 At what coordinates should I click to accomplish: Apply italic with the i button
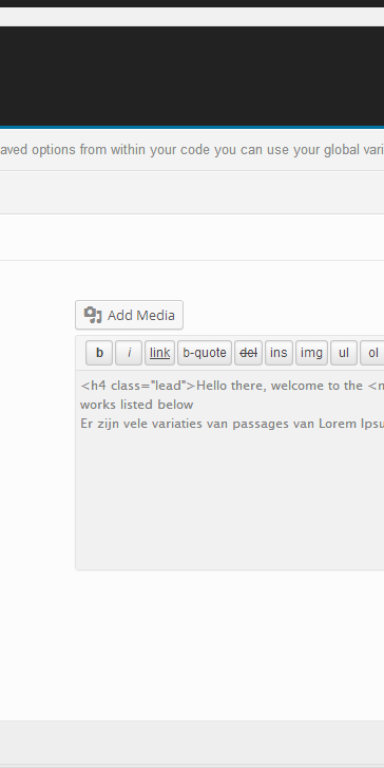click(x=129, y=353)
